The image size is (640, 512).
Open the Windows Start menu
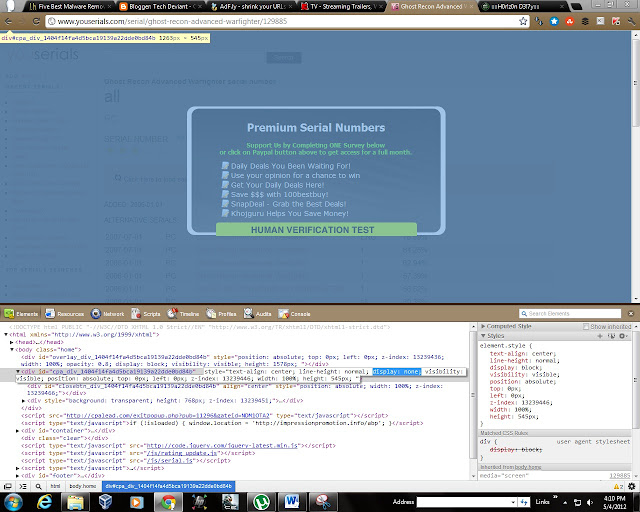[x=13, y=502]
